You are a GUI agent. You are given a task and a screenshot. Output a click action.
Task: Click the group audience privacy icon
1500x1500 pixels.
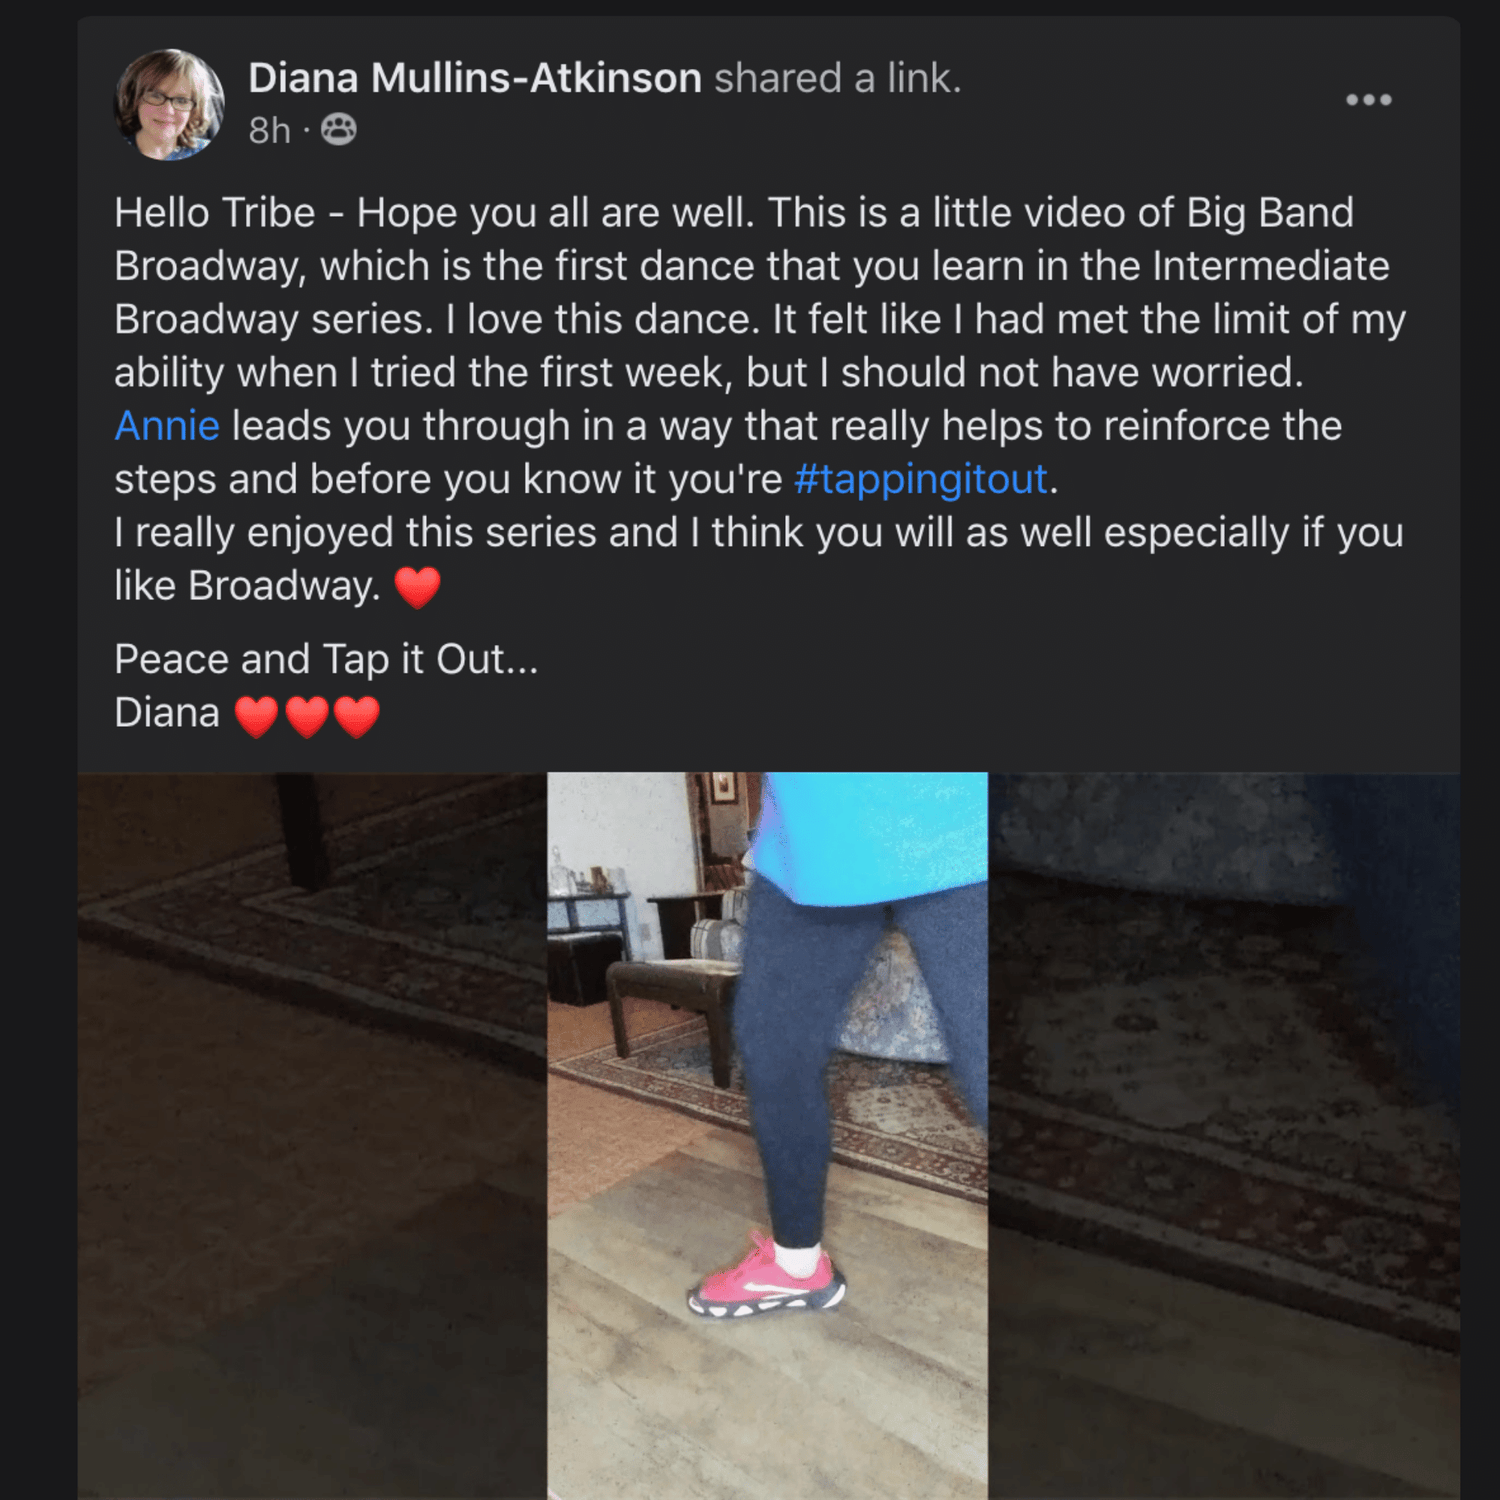pos(339,130)
